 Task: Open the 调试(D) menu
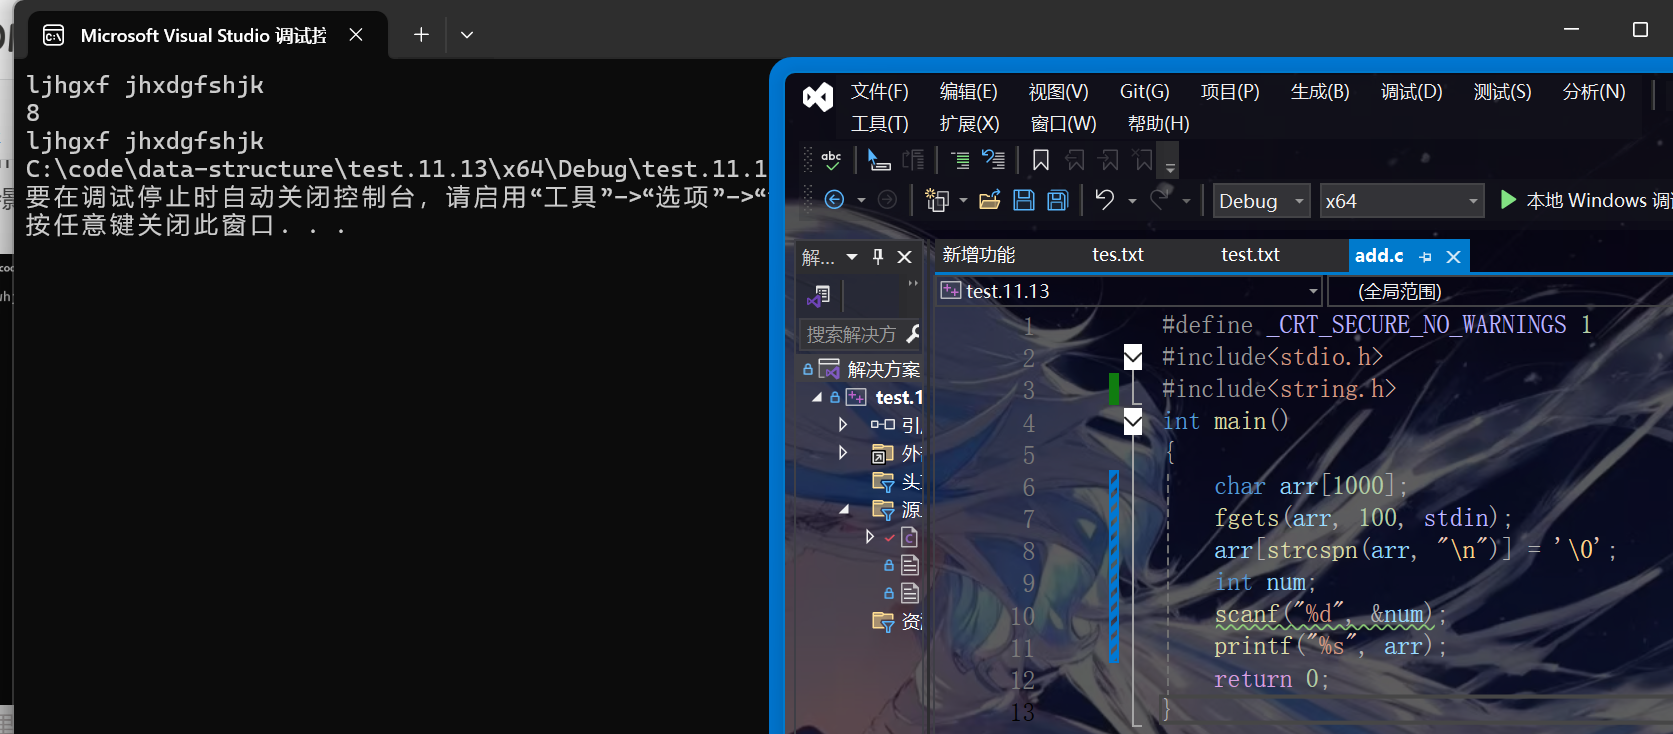coord(1412,92)
